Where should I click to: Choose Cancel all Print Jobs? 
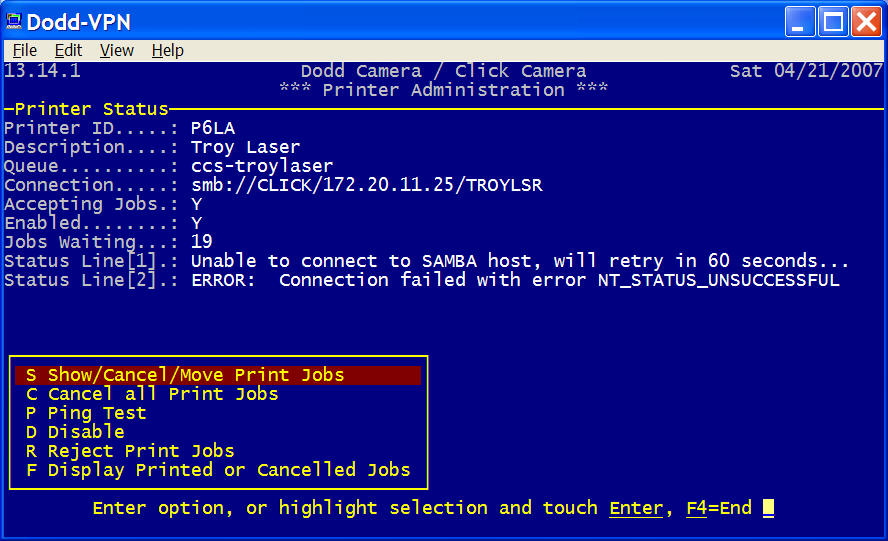[x=162, y=394]
